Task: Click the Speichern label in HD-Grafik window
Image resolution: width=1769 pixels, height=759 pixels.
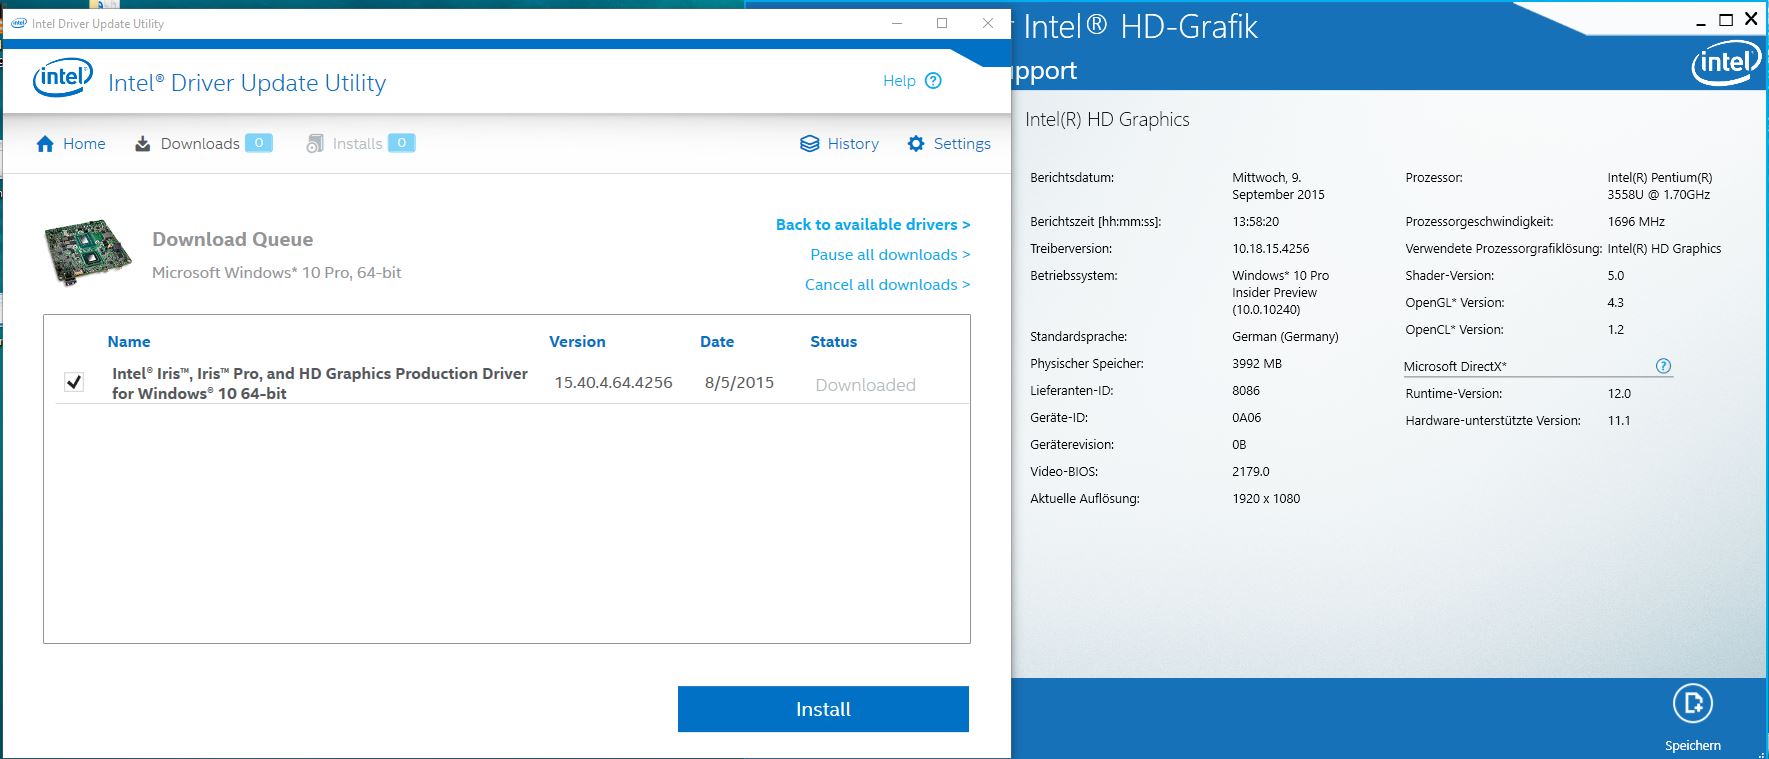Action: tap(1693, 746)
